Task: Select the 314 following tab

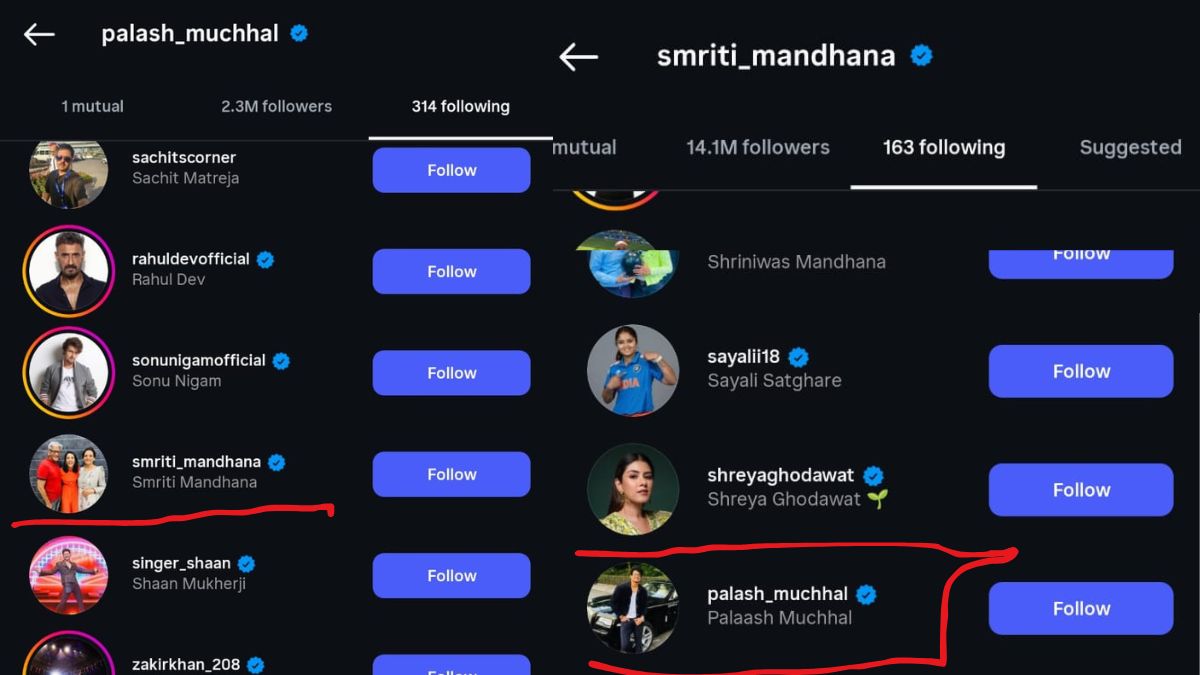Action: point(461,106)
